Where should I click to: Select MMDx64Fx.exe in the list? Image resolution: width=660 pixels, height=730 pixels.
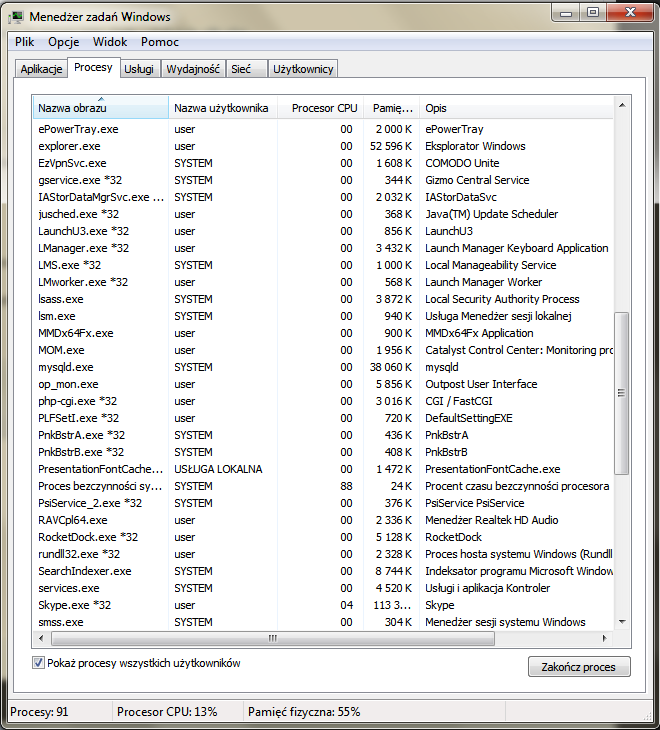[x=323, y=333]
